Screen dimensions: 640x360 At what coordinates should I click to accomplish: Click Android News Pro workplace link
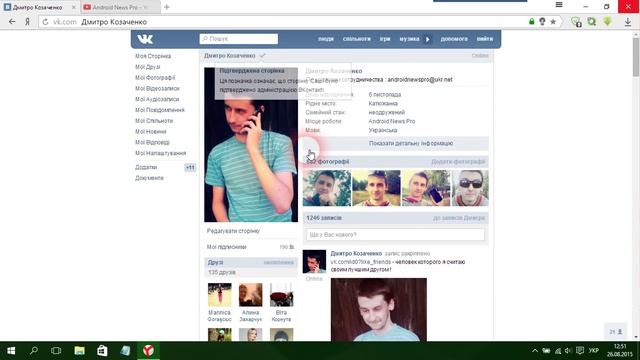[392, 121]
